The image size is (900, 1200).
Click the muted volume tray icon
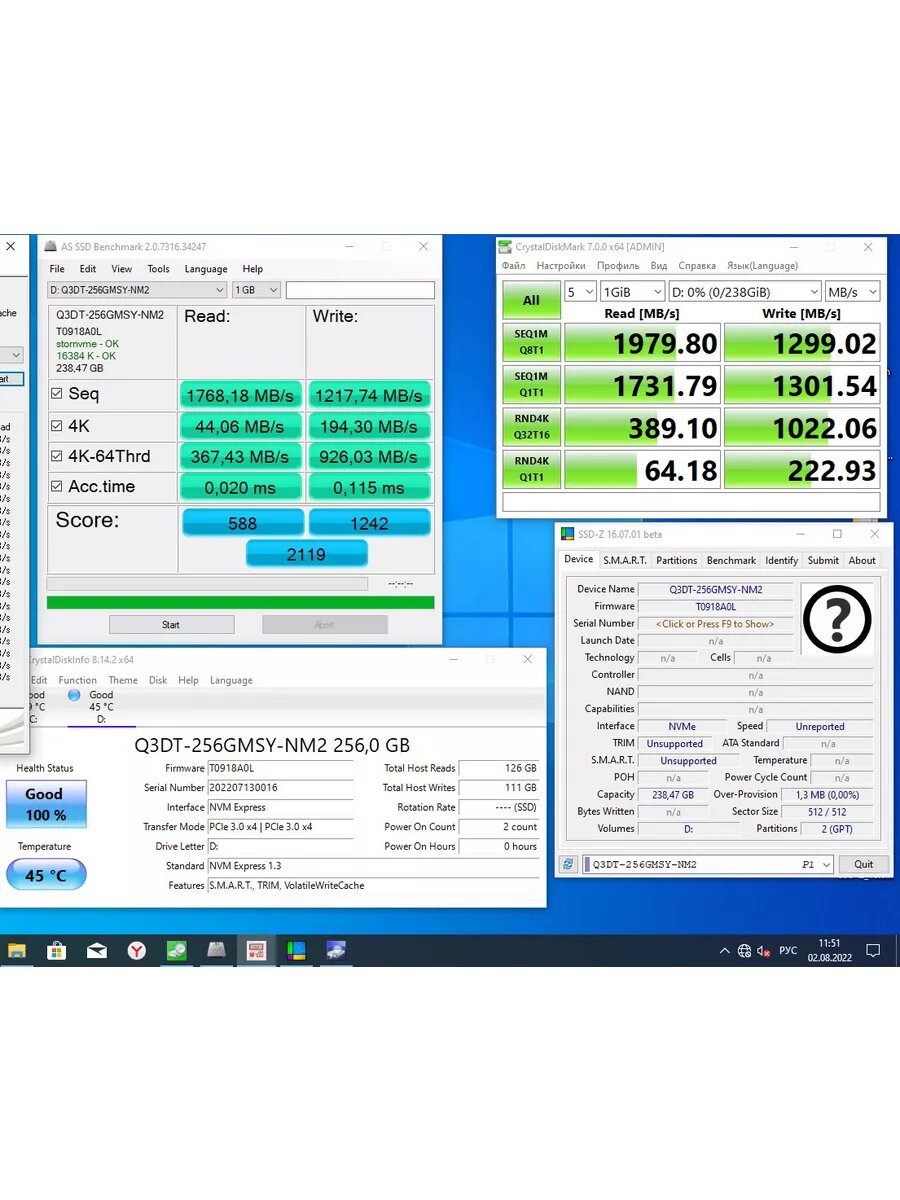[x=763, y=951]
